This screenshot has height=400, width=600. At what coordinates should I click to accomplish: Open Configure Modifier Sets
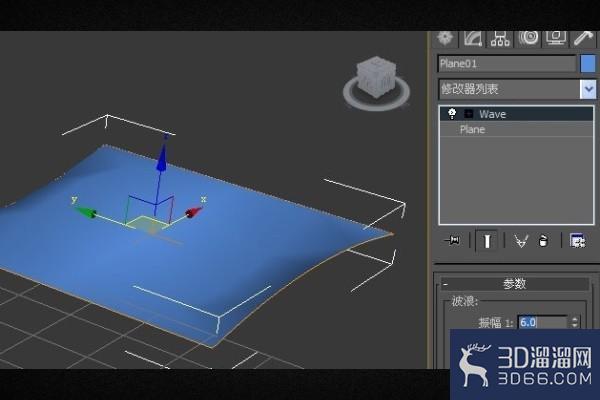577,241
